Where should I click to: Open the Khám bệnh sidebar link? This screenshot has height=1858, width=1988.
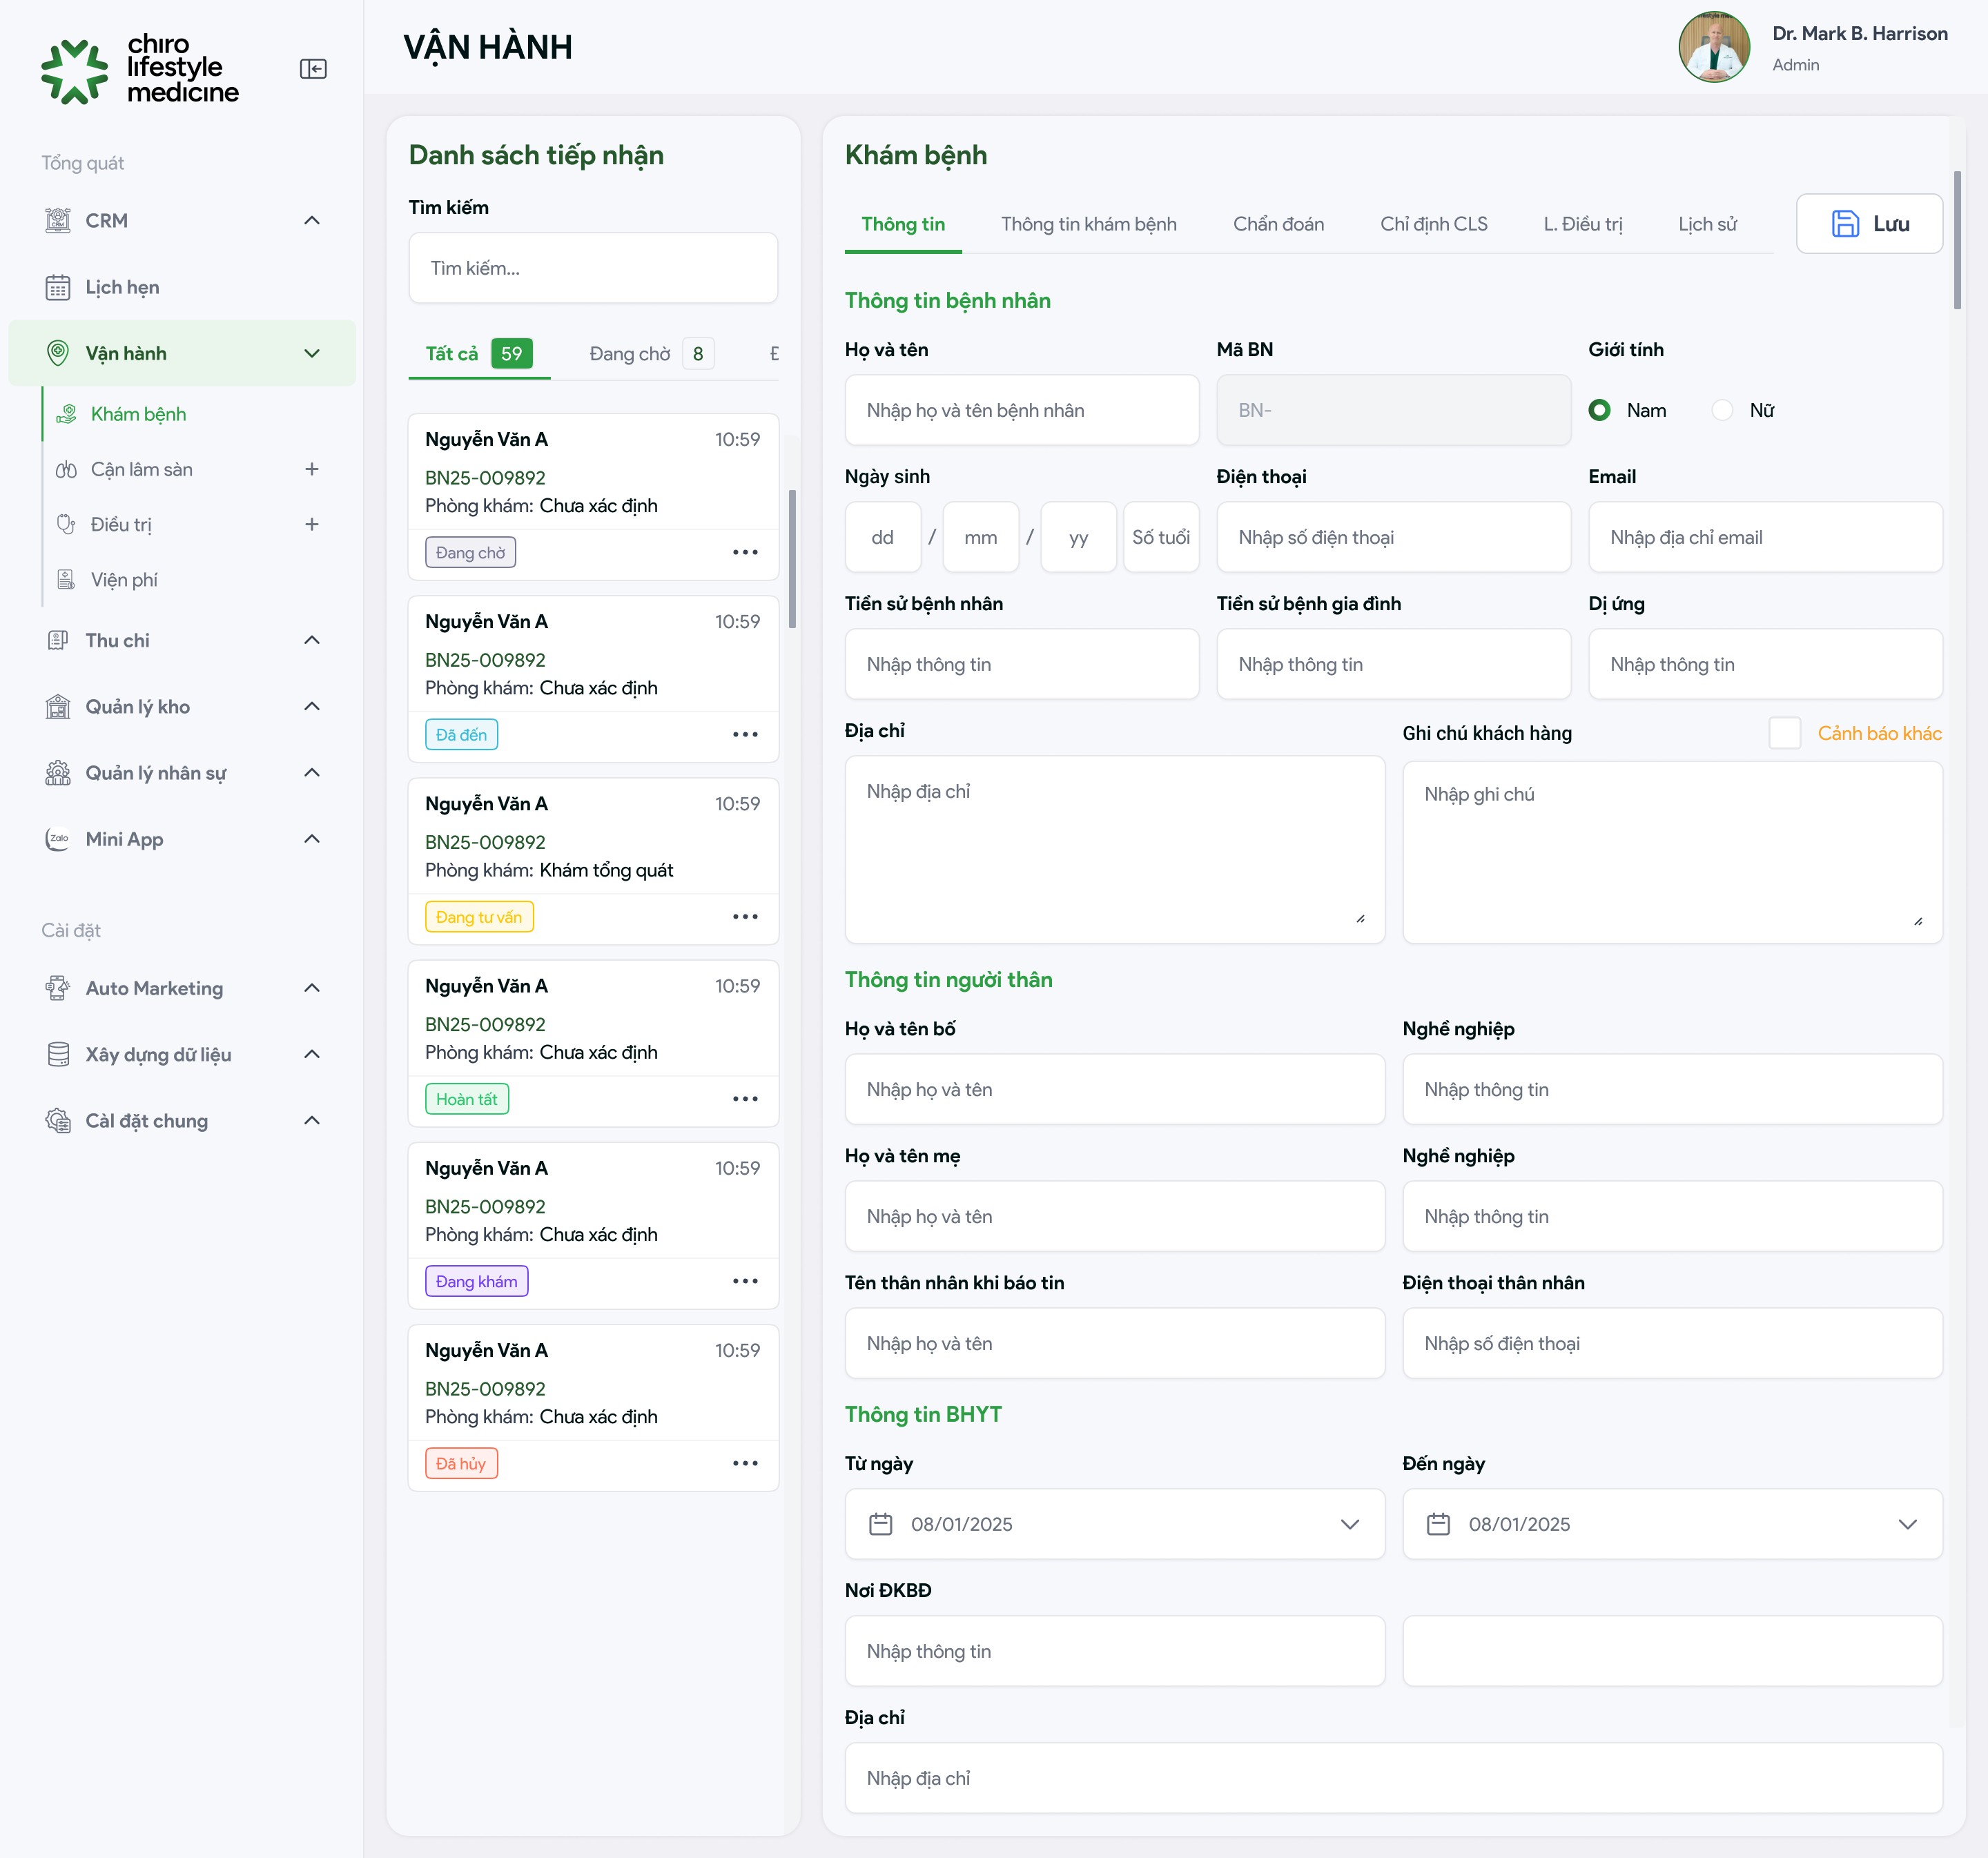(x=138, y=414)
